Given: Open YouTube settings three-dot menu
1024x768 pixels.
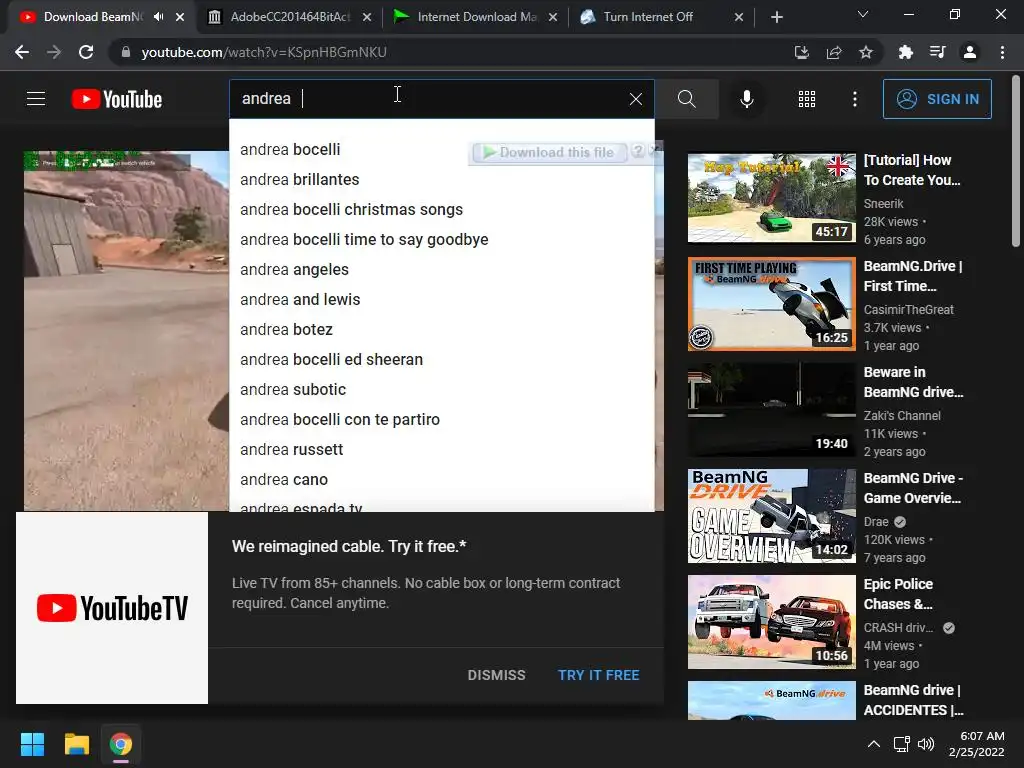Looking at the screenshot, I should pyautogui.click(x=854, y=99).
